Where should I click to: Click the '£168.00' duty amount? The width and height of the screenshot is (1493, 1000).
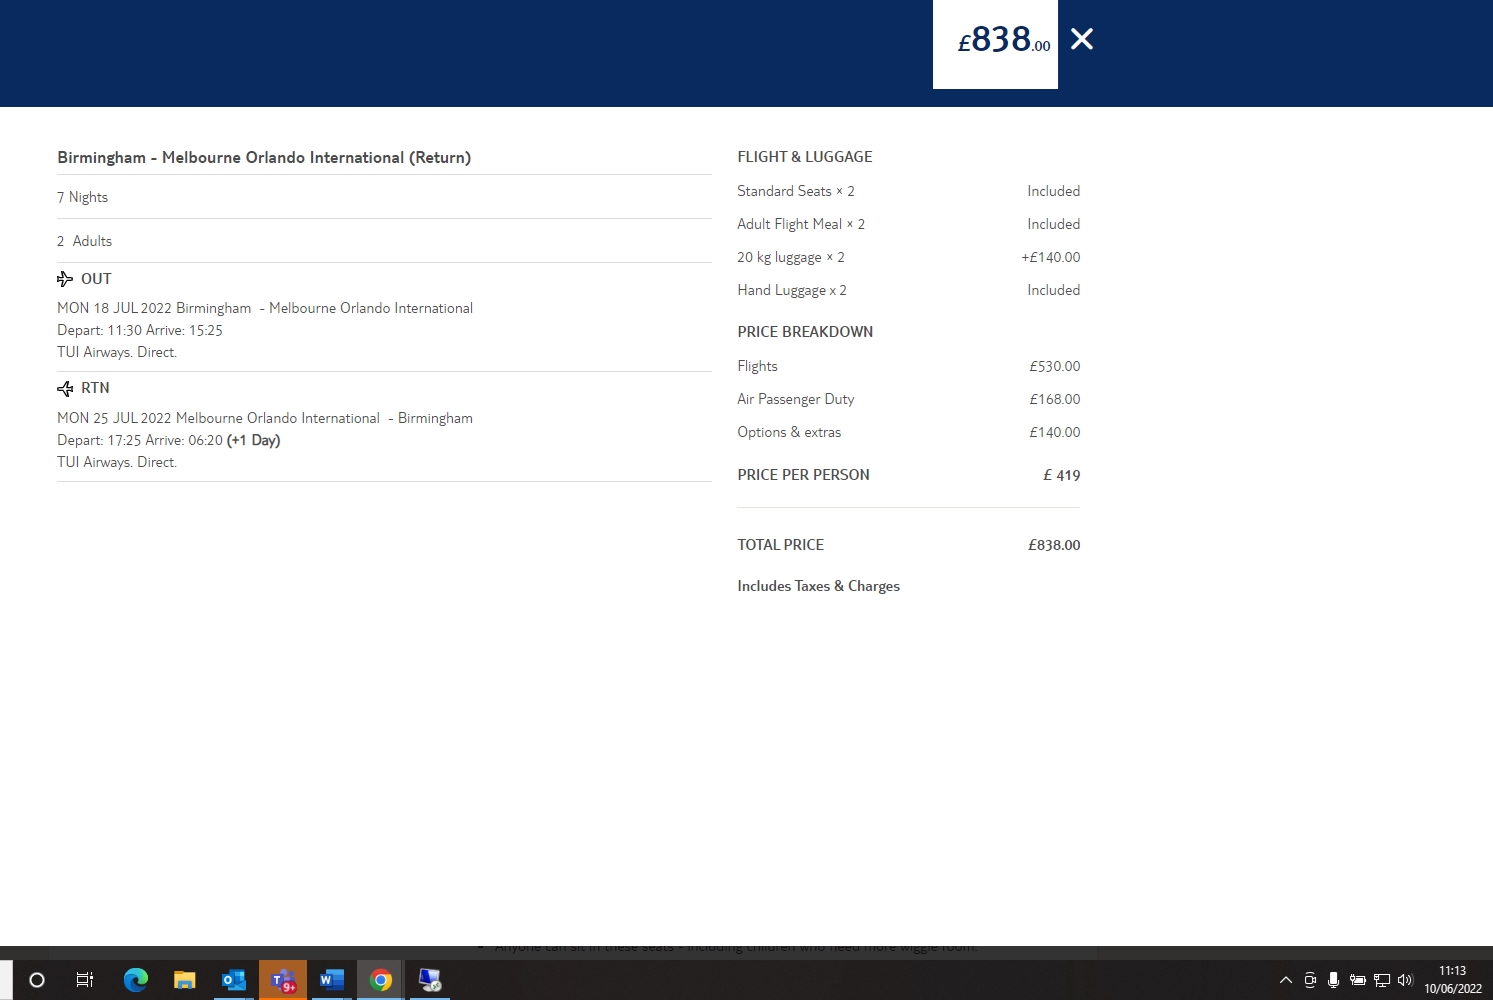(x=1055, y=399)
